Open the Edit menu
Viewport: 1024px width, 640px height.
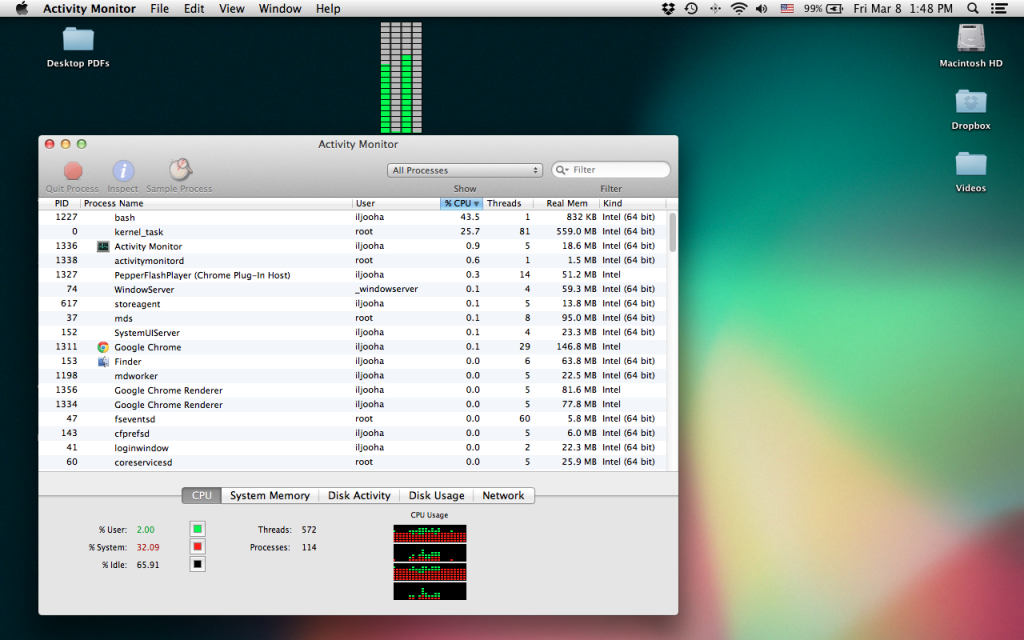(194, 8)
